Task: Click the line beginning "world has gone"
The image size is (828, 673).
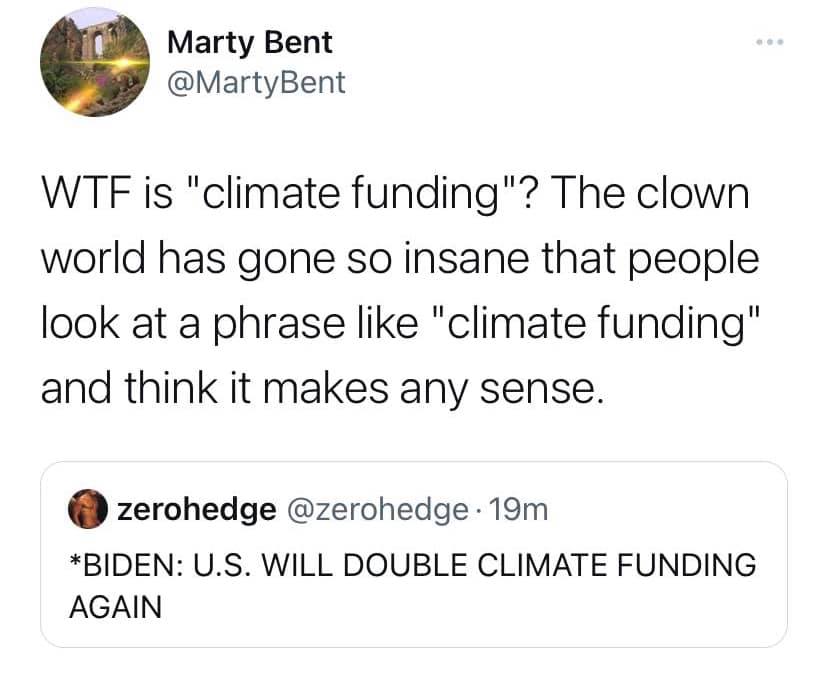Action: tap(399, 258)
